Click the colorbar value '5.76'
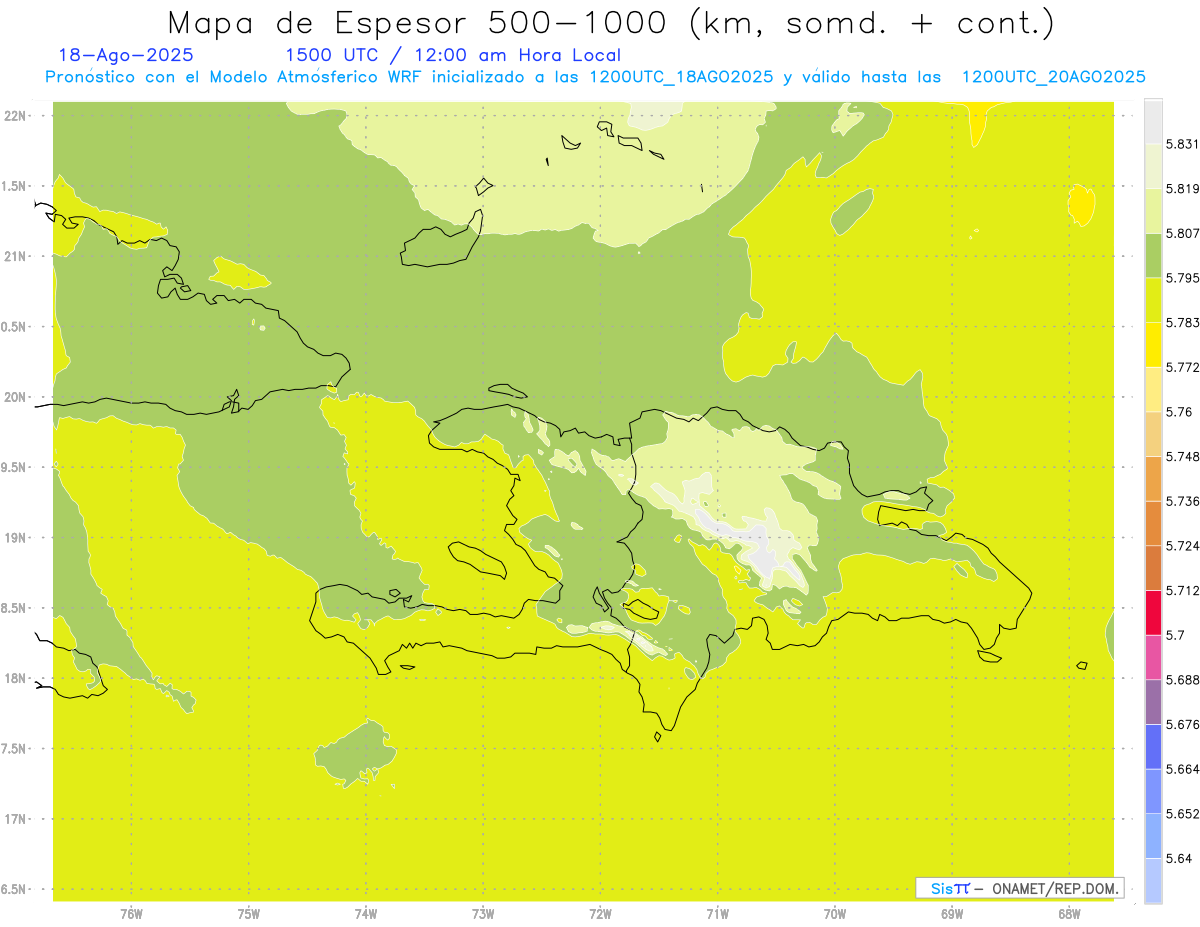 tap(1178, 412)
